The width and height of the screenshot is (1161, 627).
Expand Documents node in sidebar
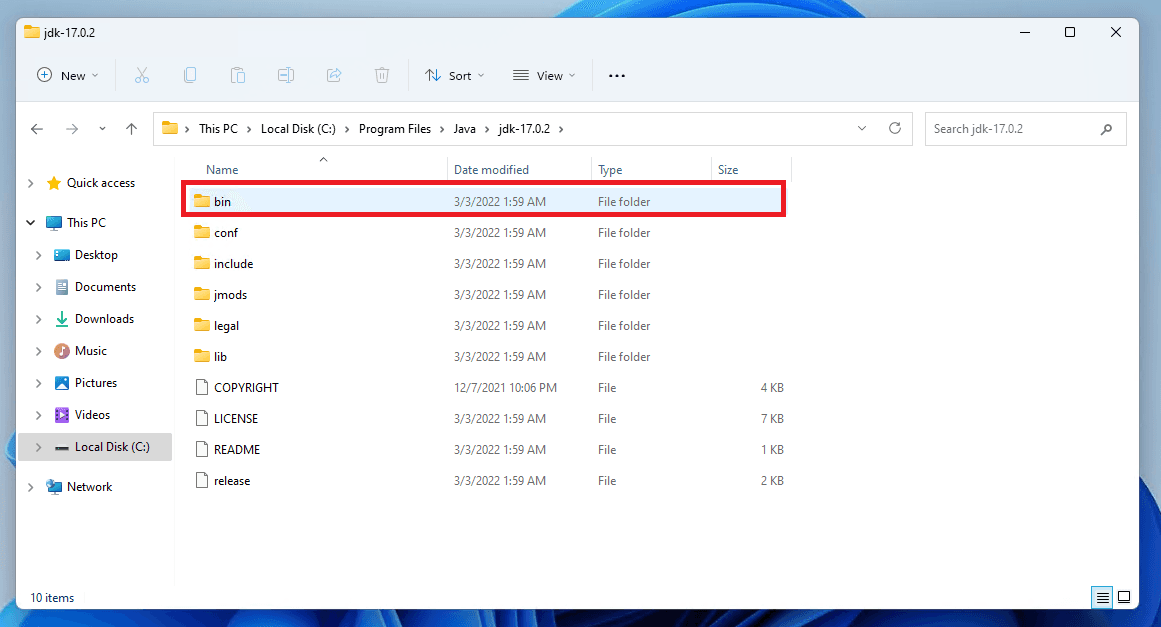click(x=39, y=286)
